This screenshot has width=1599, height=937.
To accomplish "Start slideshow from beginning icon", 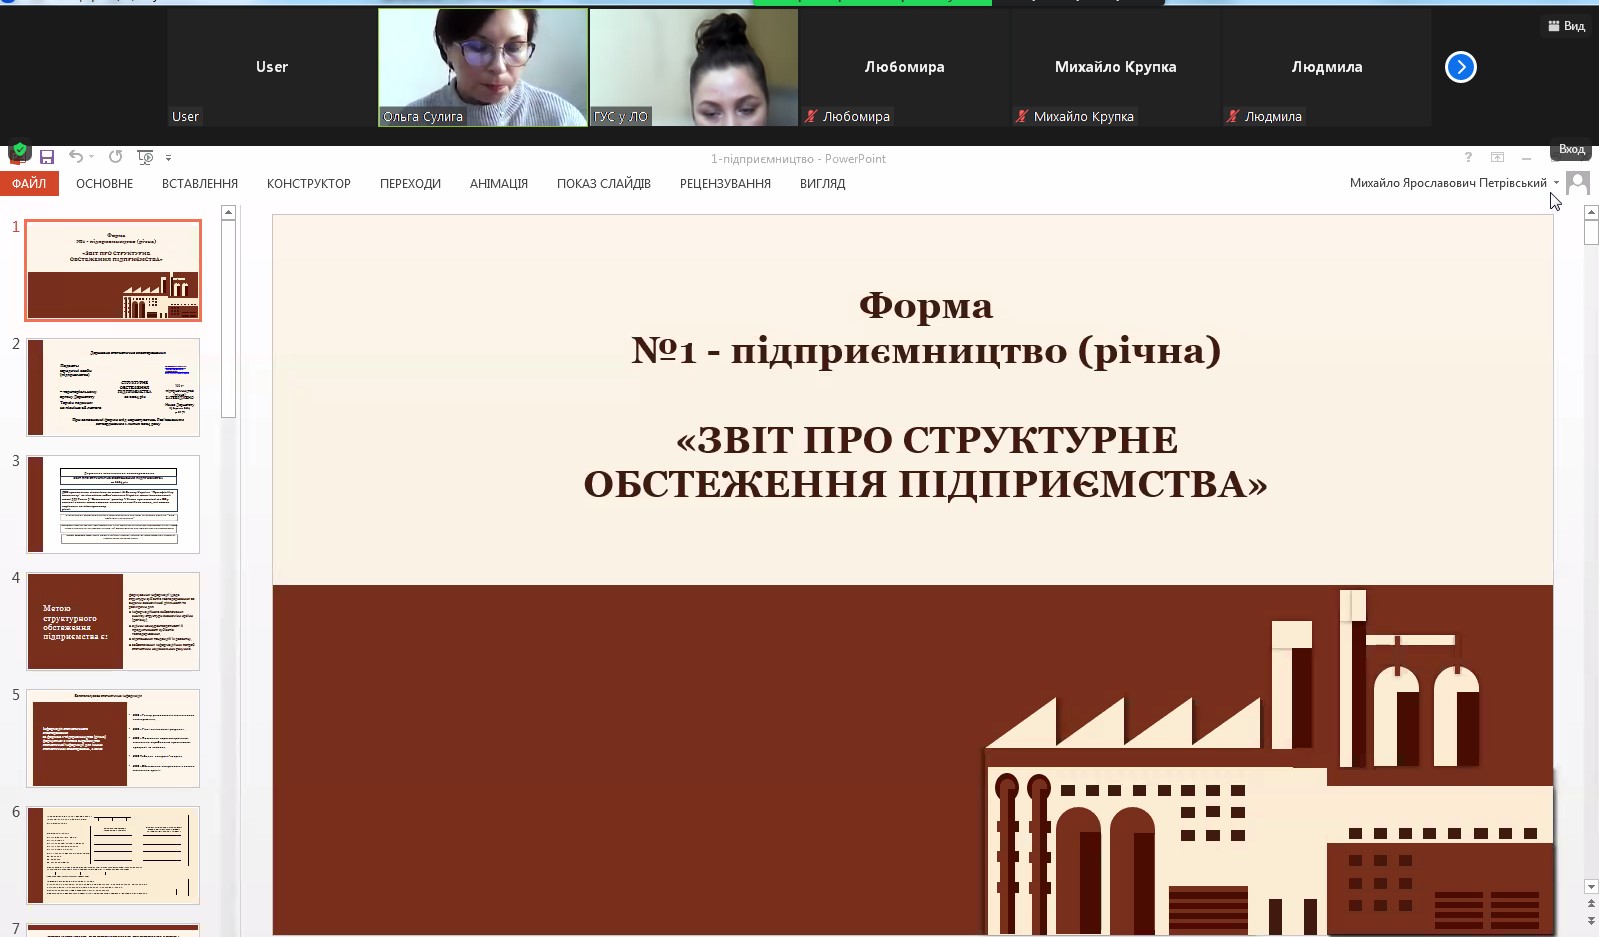I will coord(145,157).
